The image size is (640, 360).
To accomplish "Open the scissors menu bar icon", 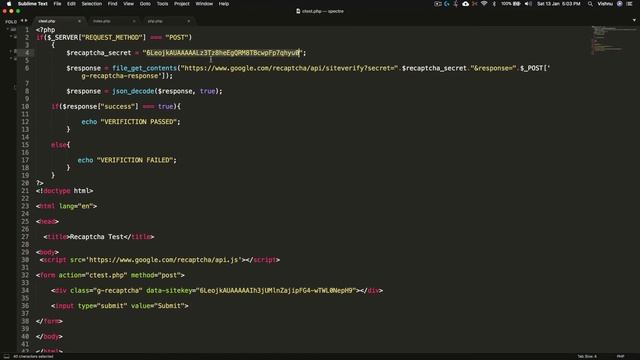I will (x=475, y=4).
